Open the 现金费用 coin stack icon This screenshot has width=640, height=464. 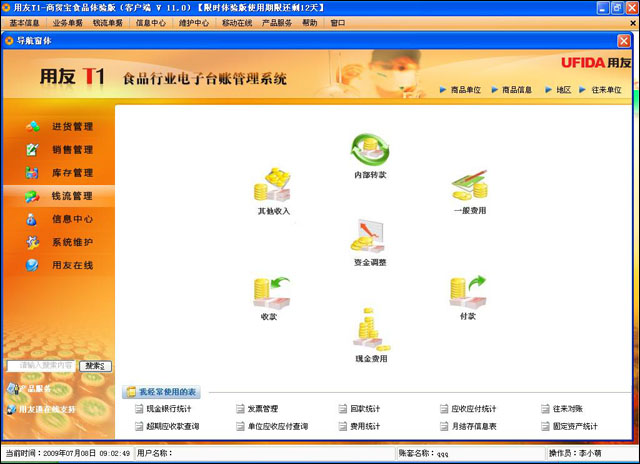pyautogui.click(x=371, y=330)
